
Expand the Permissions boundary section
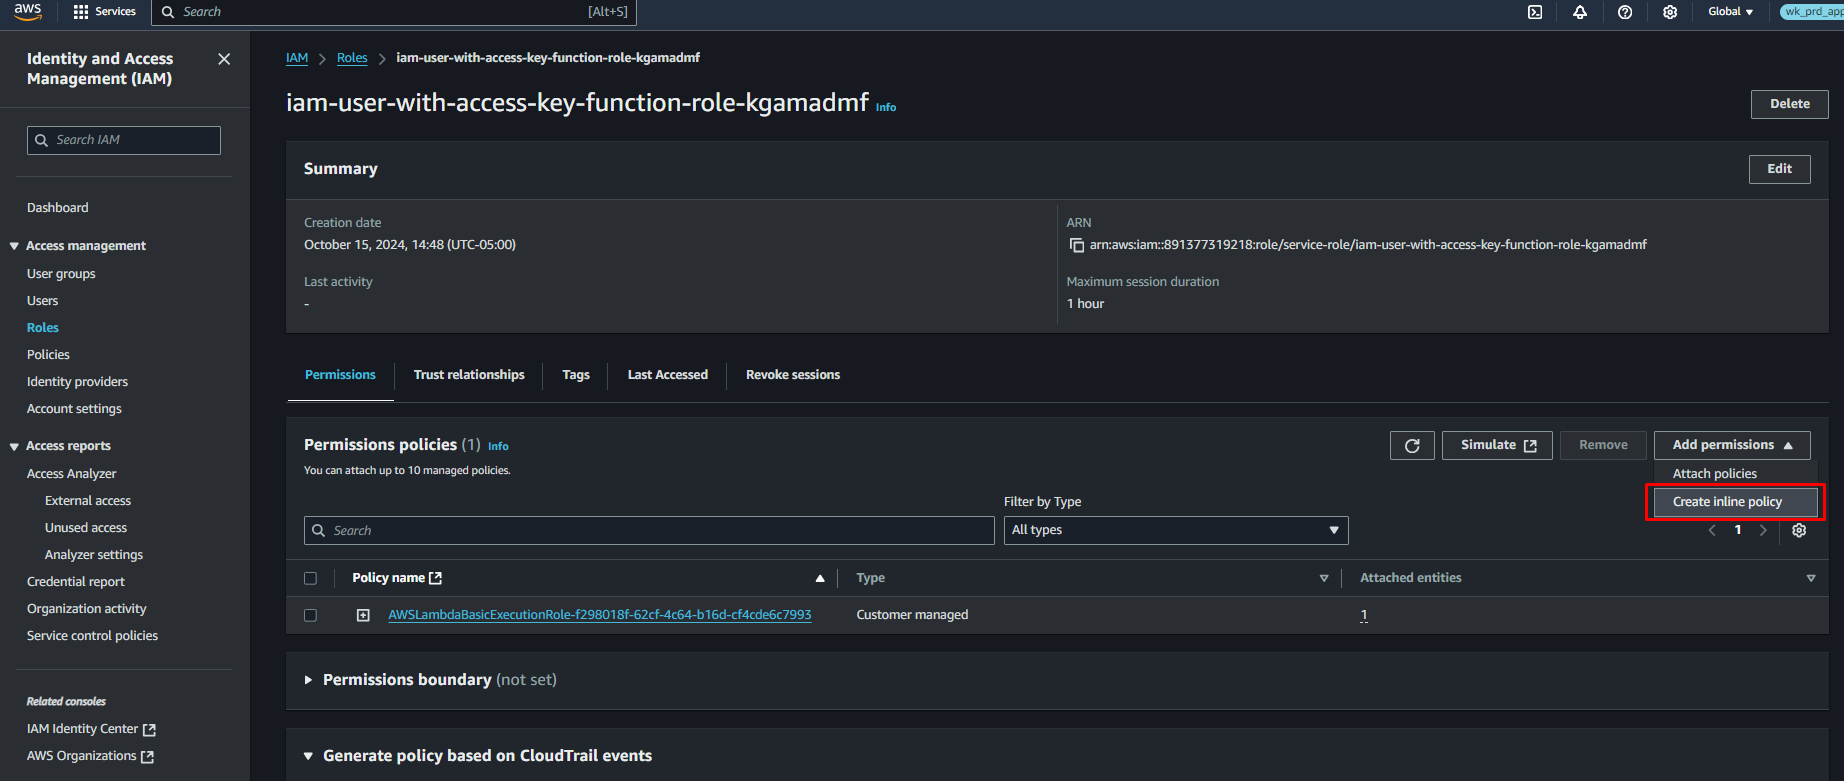click(308, 680)
